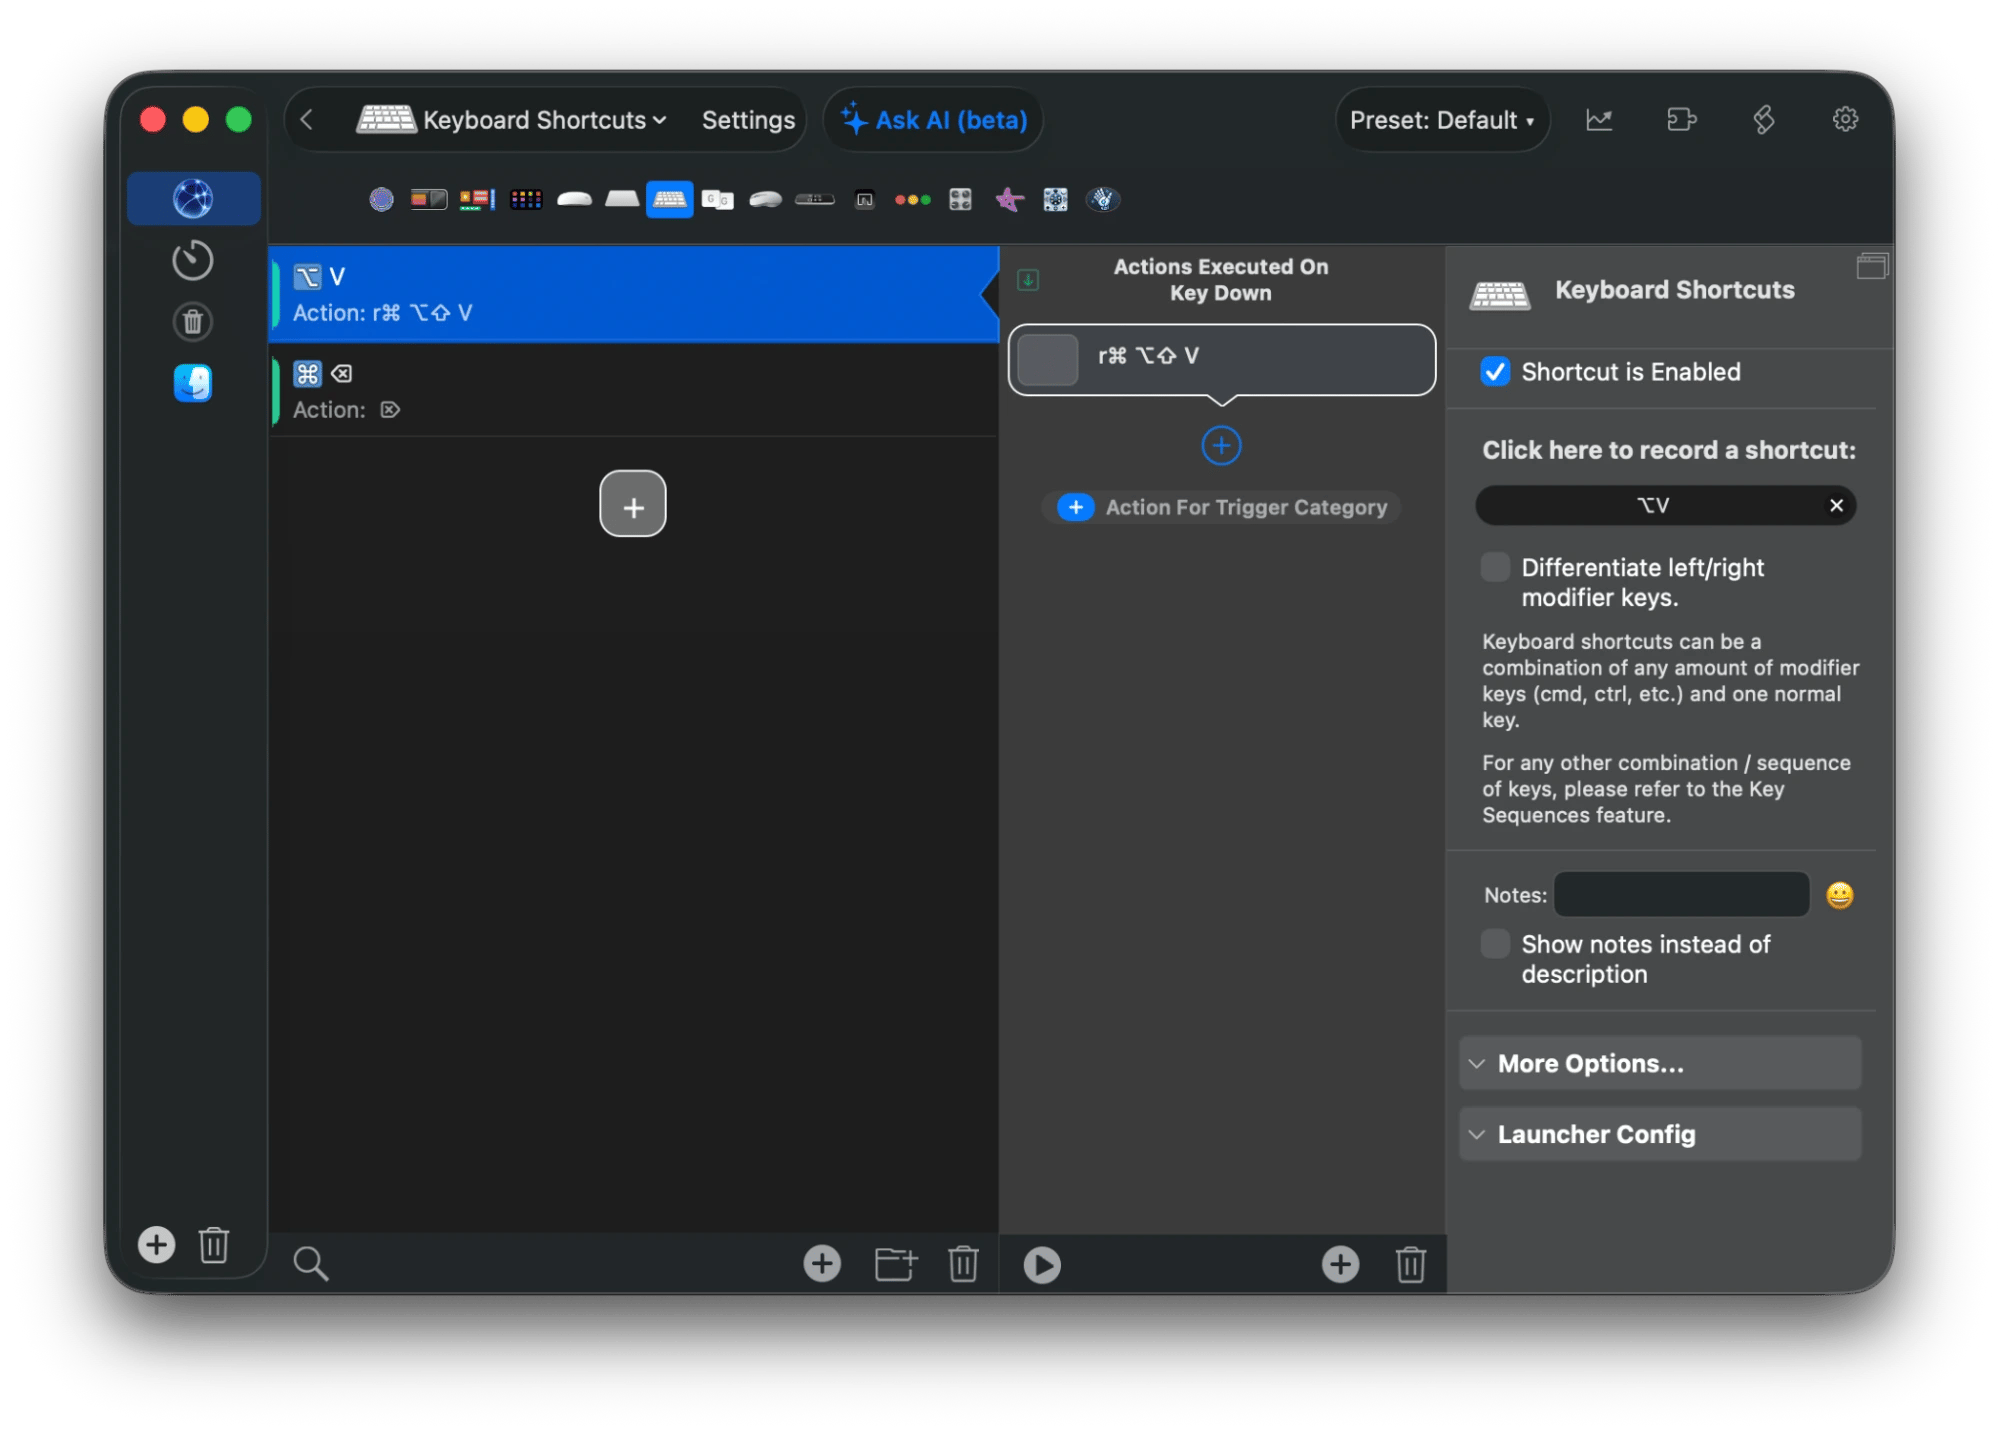Open the Settings tab in toolbar

[748, 120]
